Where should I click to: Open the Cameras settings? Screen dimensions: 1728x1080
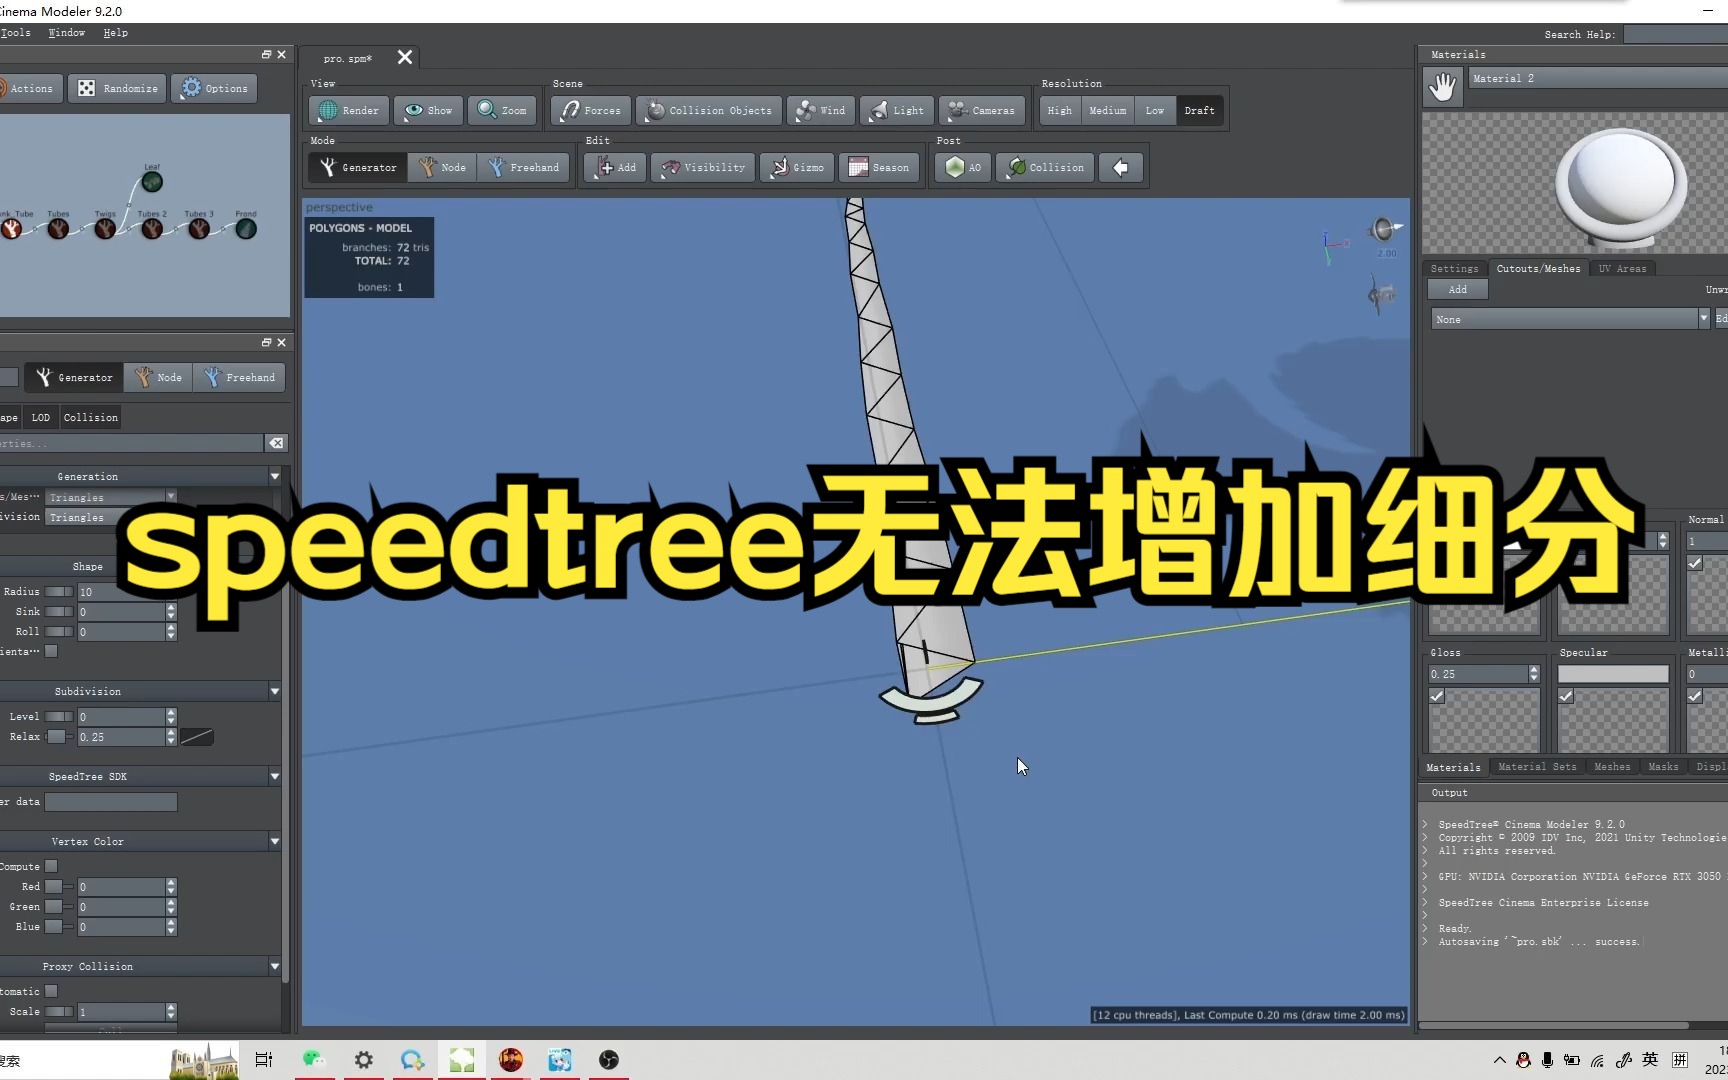pyautogui.click(x=982, y=110)
